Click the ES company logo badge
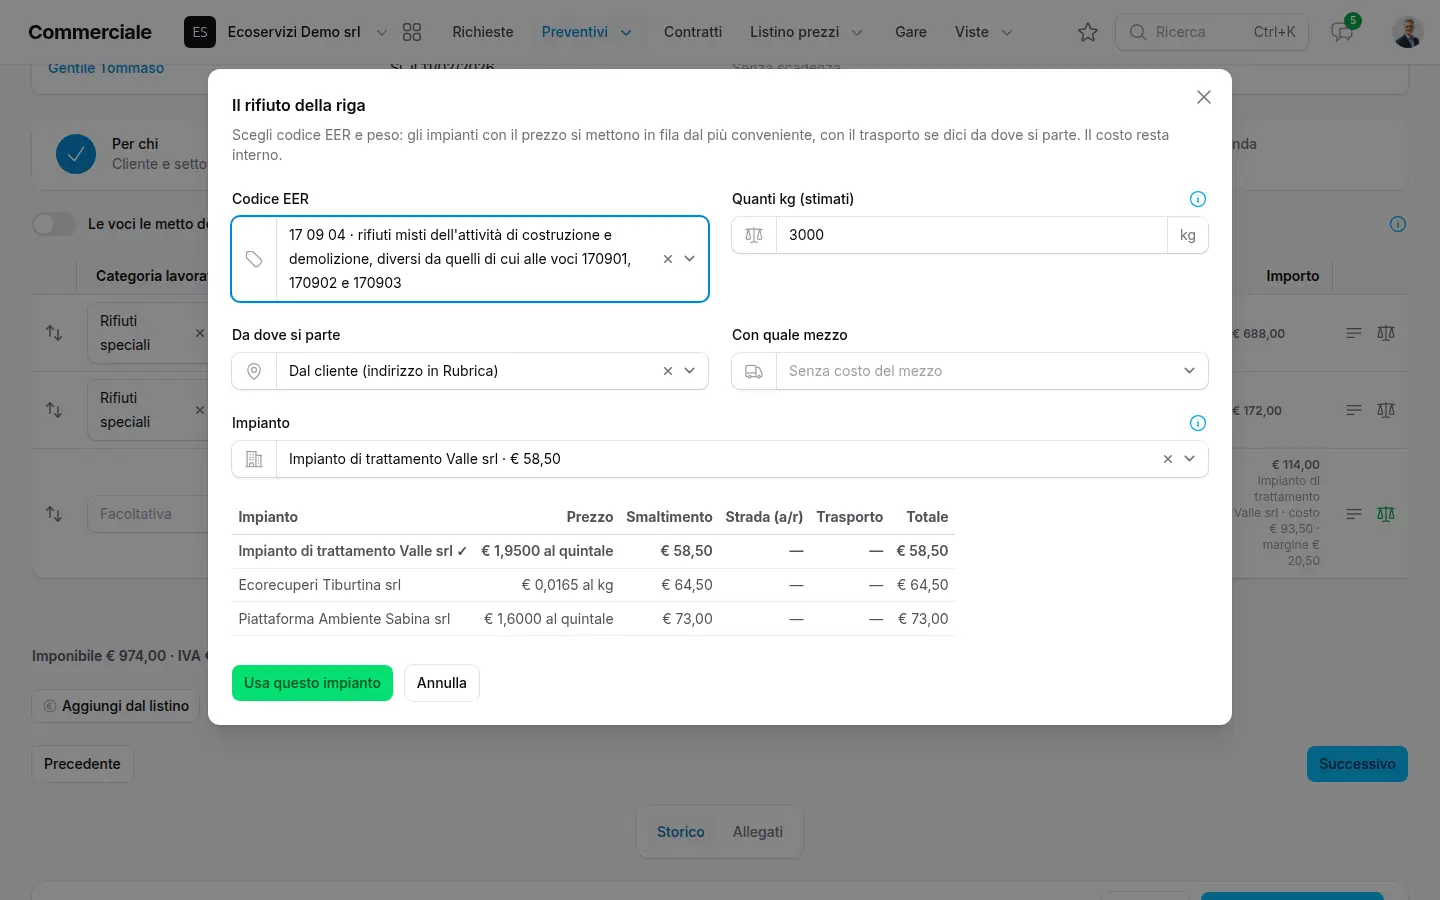This screenshot has width=1440, height=900. [200, 32]
